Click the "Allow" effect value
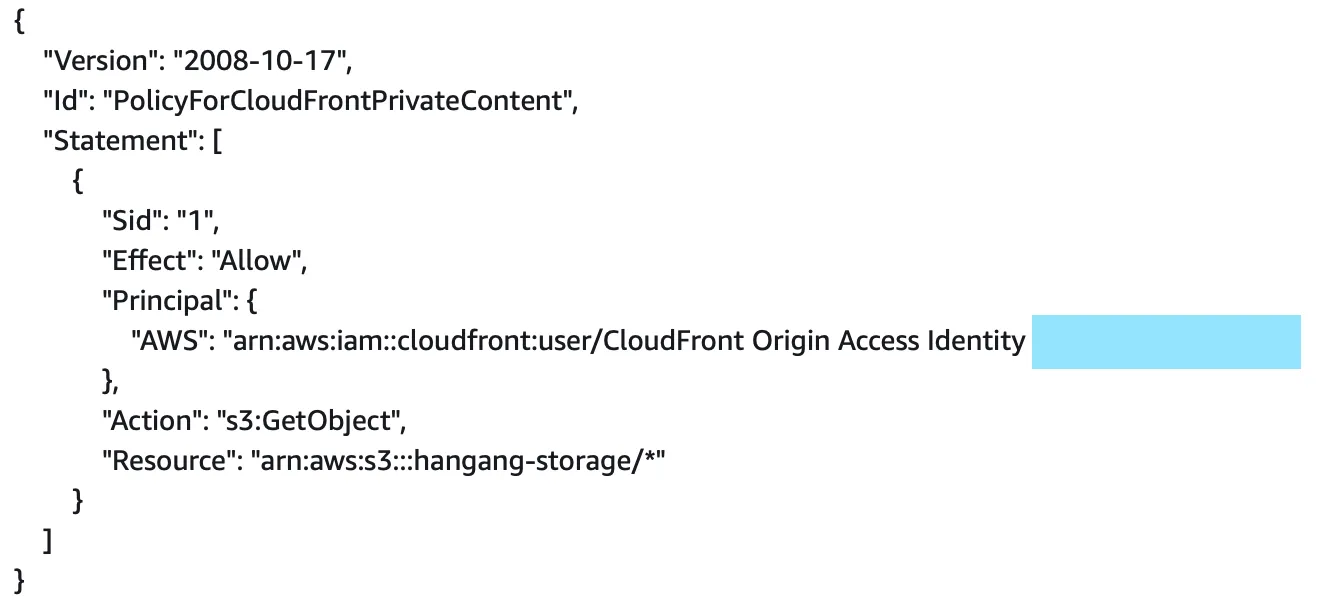 click(260, 262)
